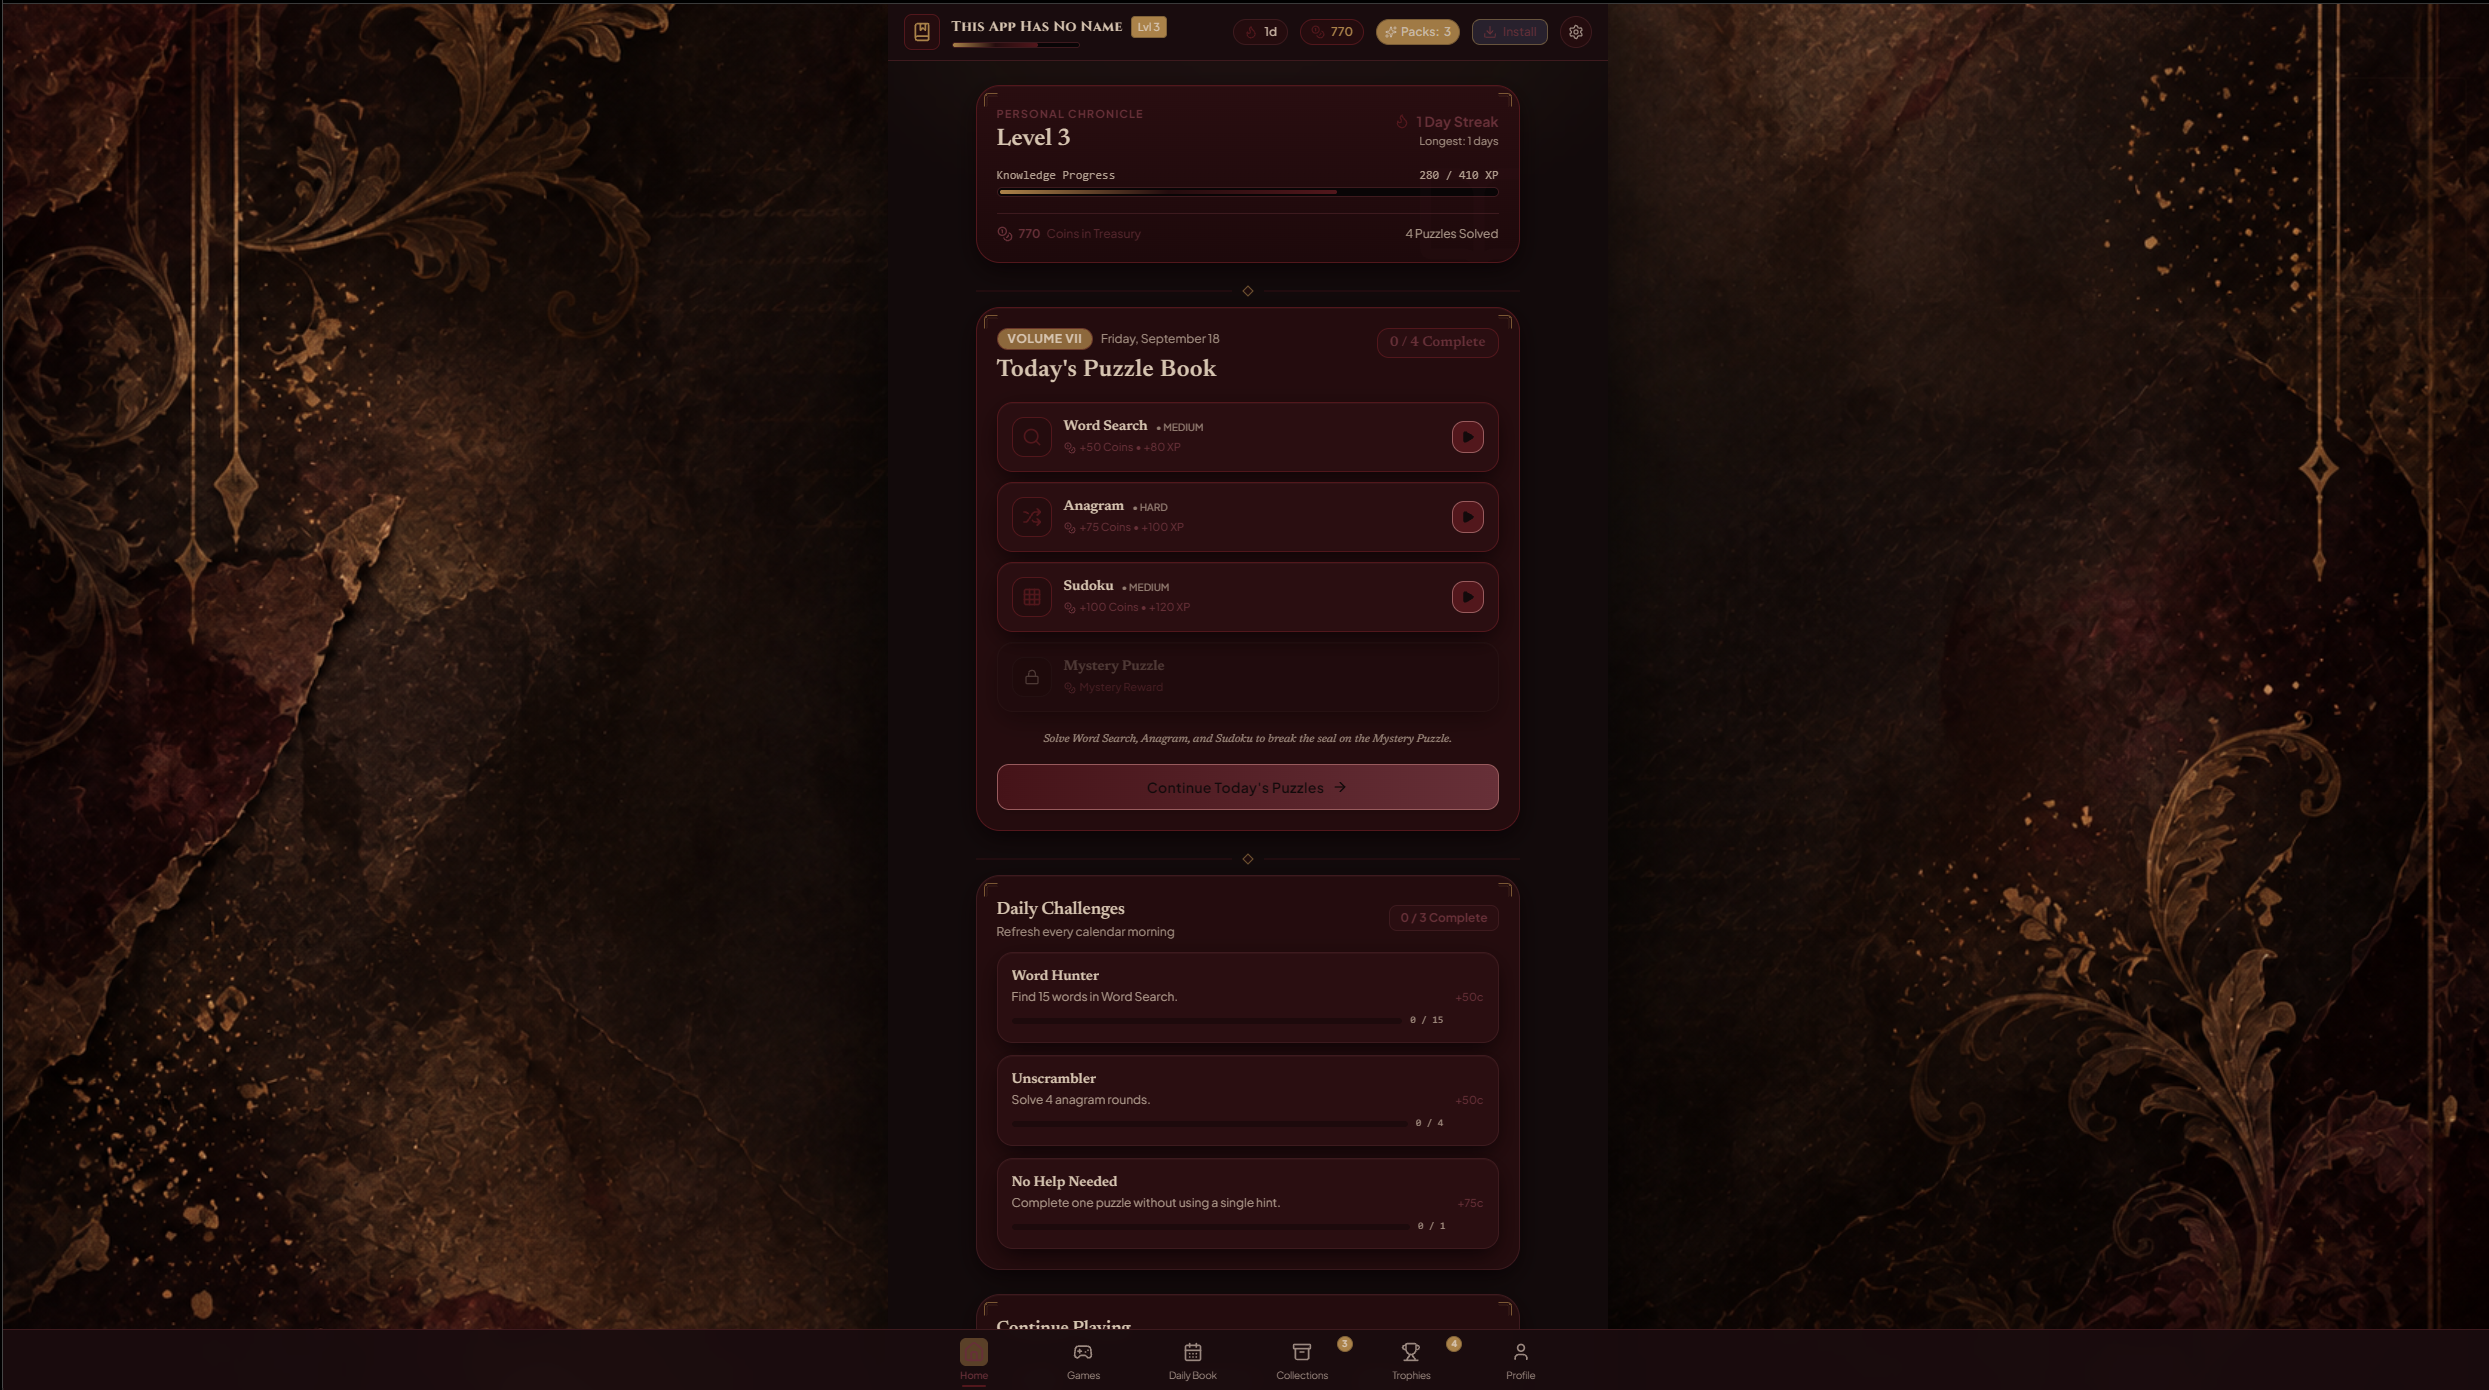Click the Trophies notification badge

pyautogui.click(x=1454, y=1344)
